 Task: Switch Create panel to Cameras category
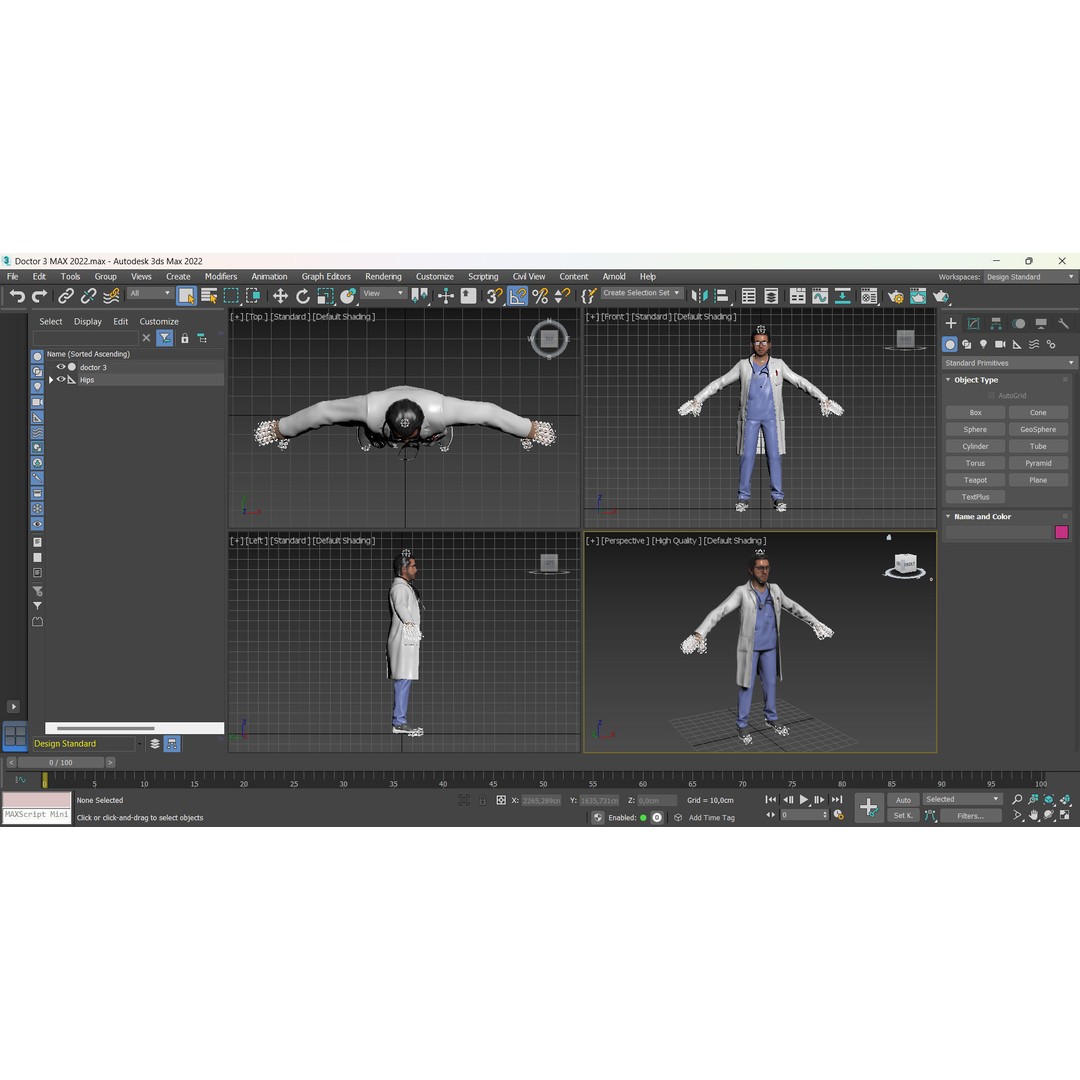[x=1000, y=344]
